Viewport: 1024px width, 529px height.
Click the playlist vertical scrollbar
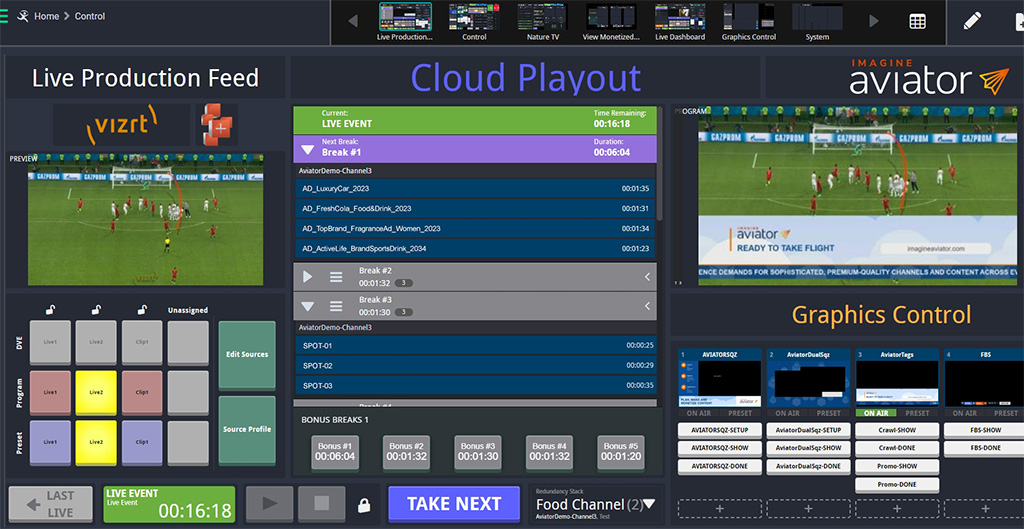[660, 163]
